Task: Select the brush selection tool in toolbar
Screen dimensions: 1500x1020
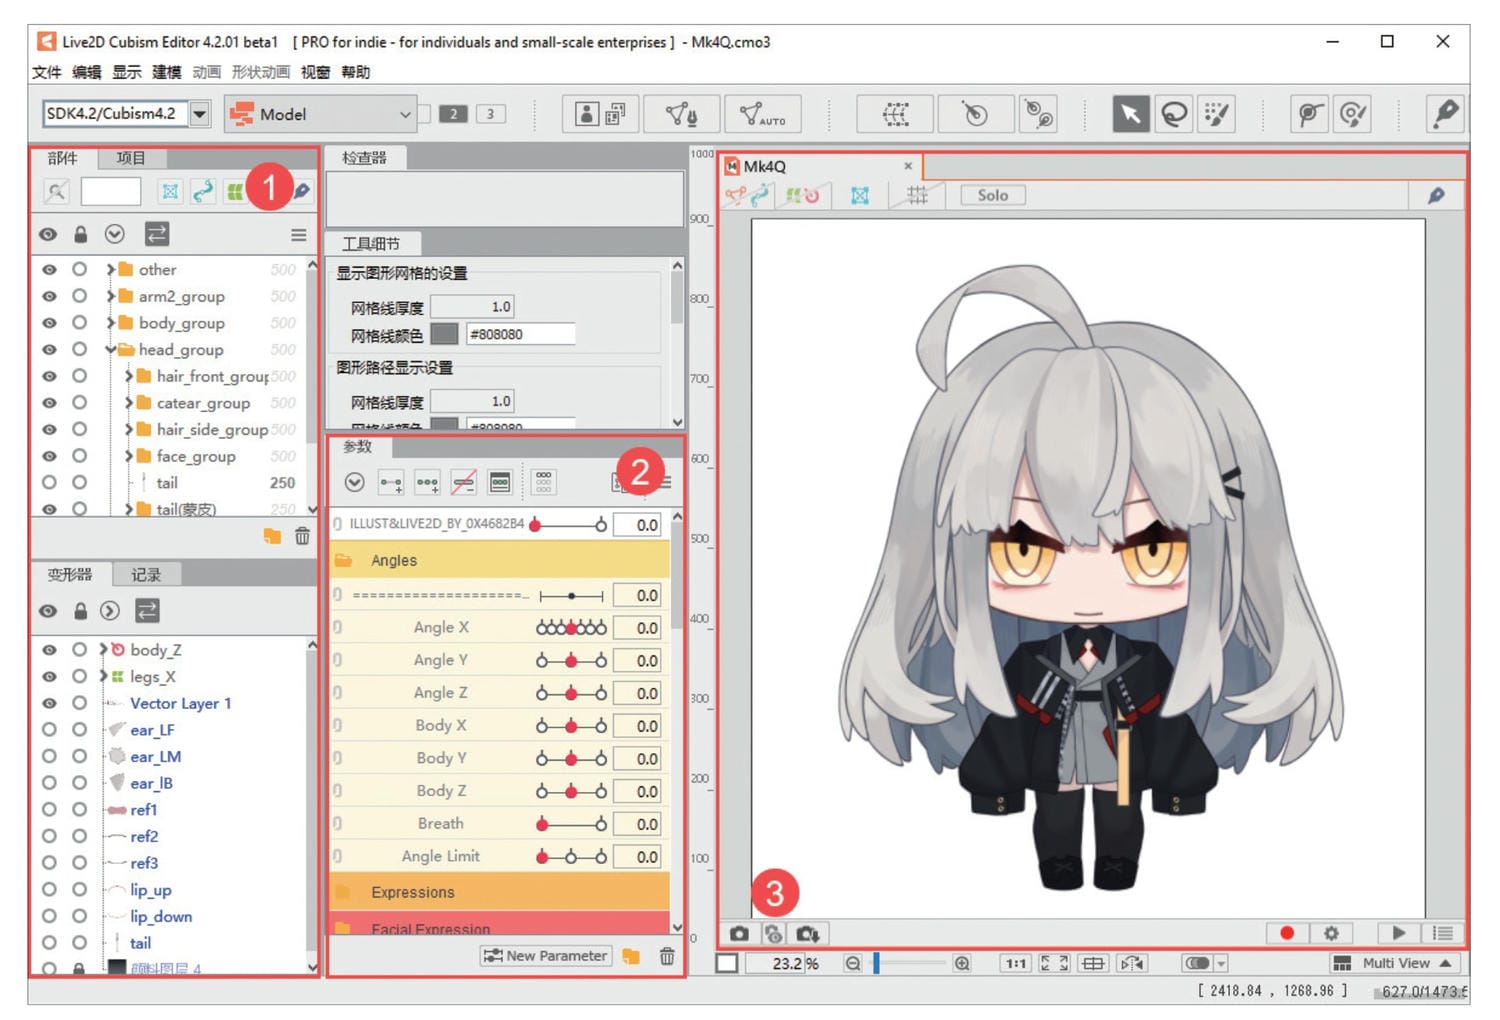Action: pos(1216,114)
